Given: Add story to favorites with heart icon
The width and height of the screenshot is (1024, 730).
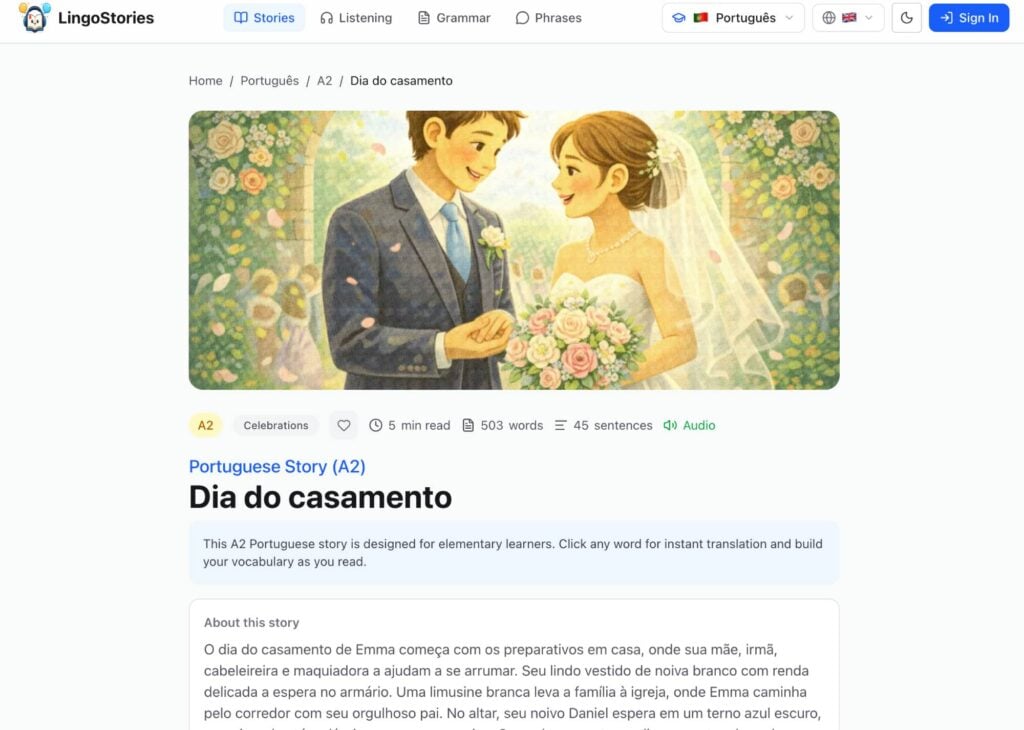Looking at the screenshot, I should (x=344, y=425).
